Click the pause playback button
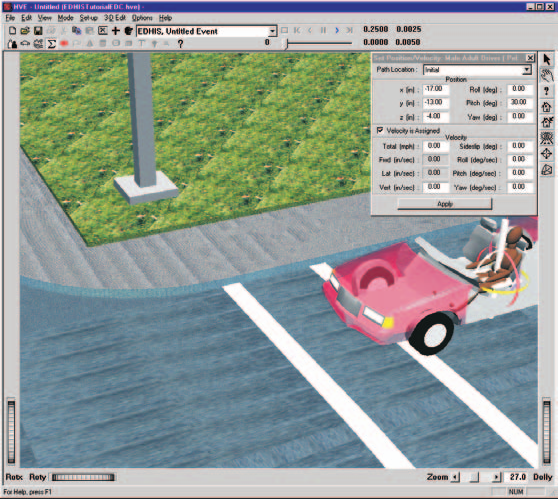 (x=323, y=30)
